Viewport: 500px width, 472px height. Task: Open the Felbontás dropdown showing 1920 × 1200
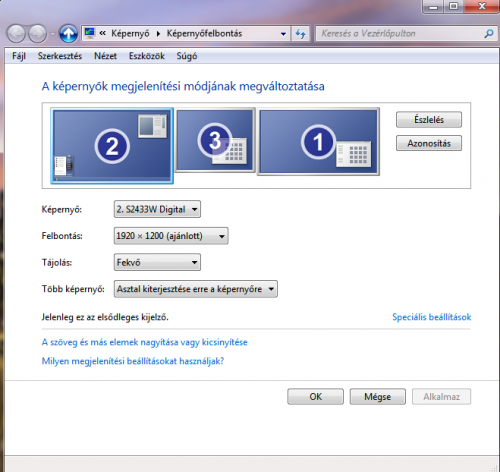click(171, 236)
